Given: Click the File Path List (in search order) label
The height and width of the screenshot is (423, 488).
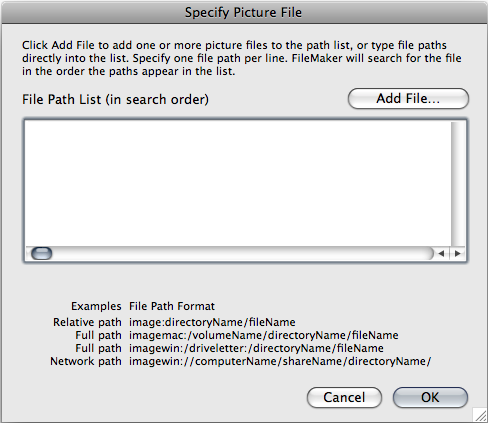Looking at the screenshot, I should click(x=115, y=99).
